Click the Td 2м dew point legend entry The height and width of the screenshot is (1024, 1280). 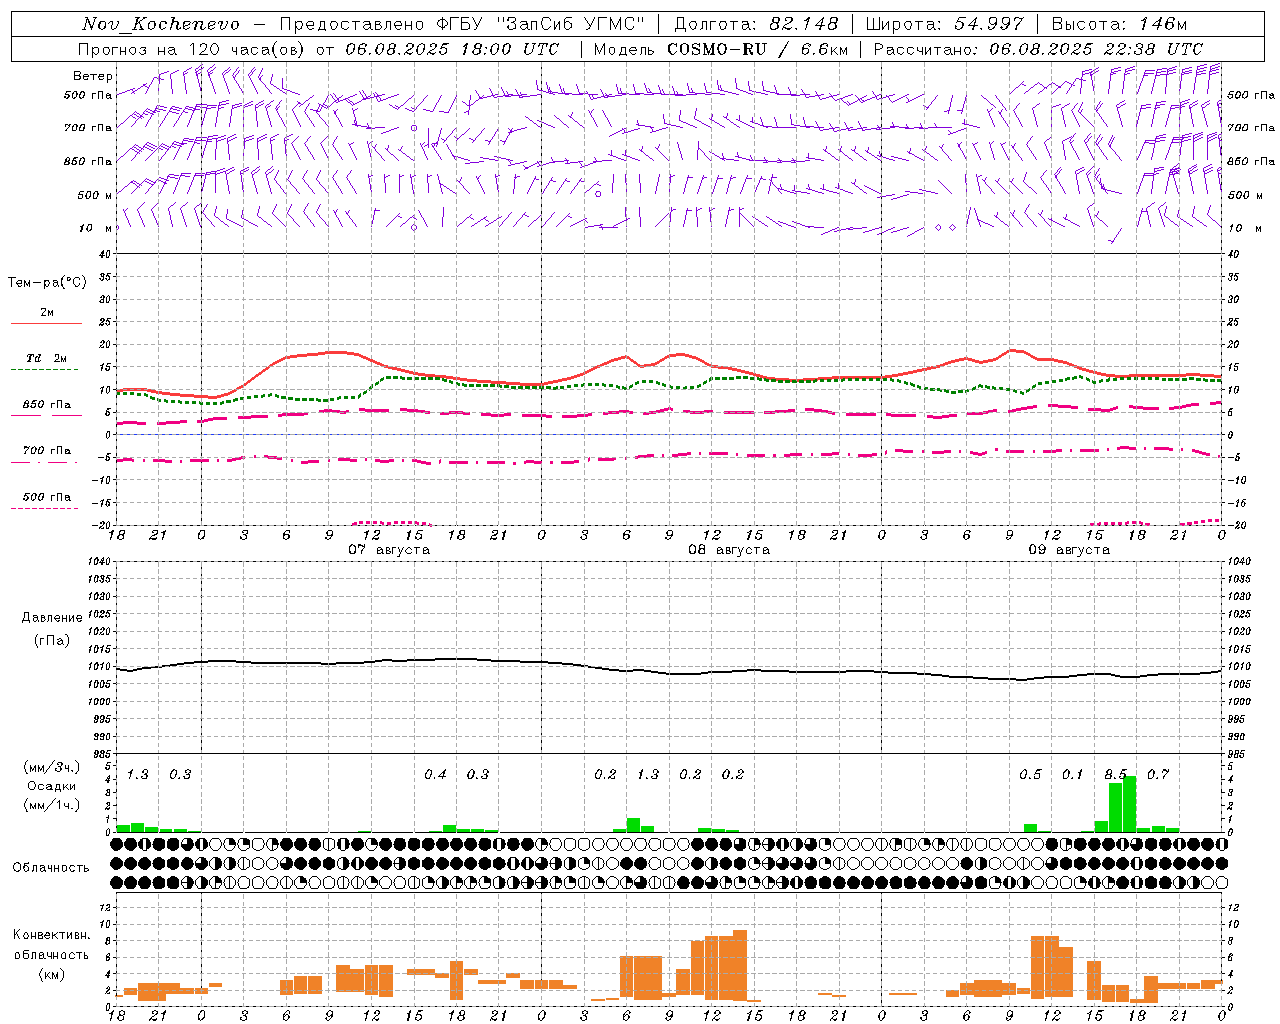(x=46, y=362)
